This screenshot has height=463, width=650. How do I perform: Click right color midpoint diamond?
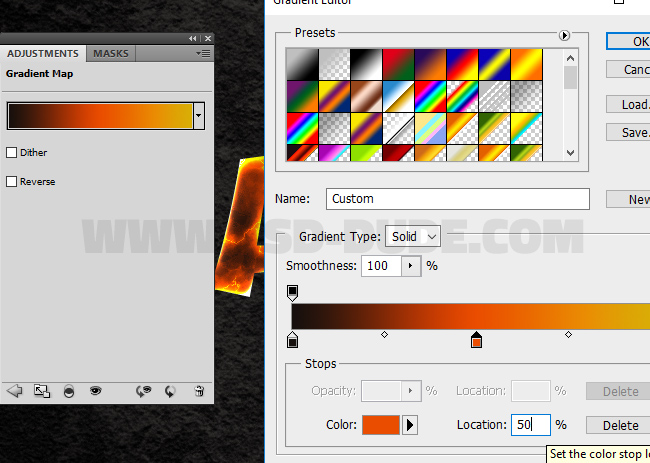568,334
